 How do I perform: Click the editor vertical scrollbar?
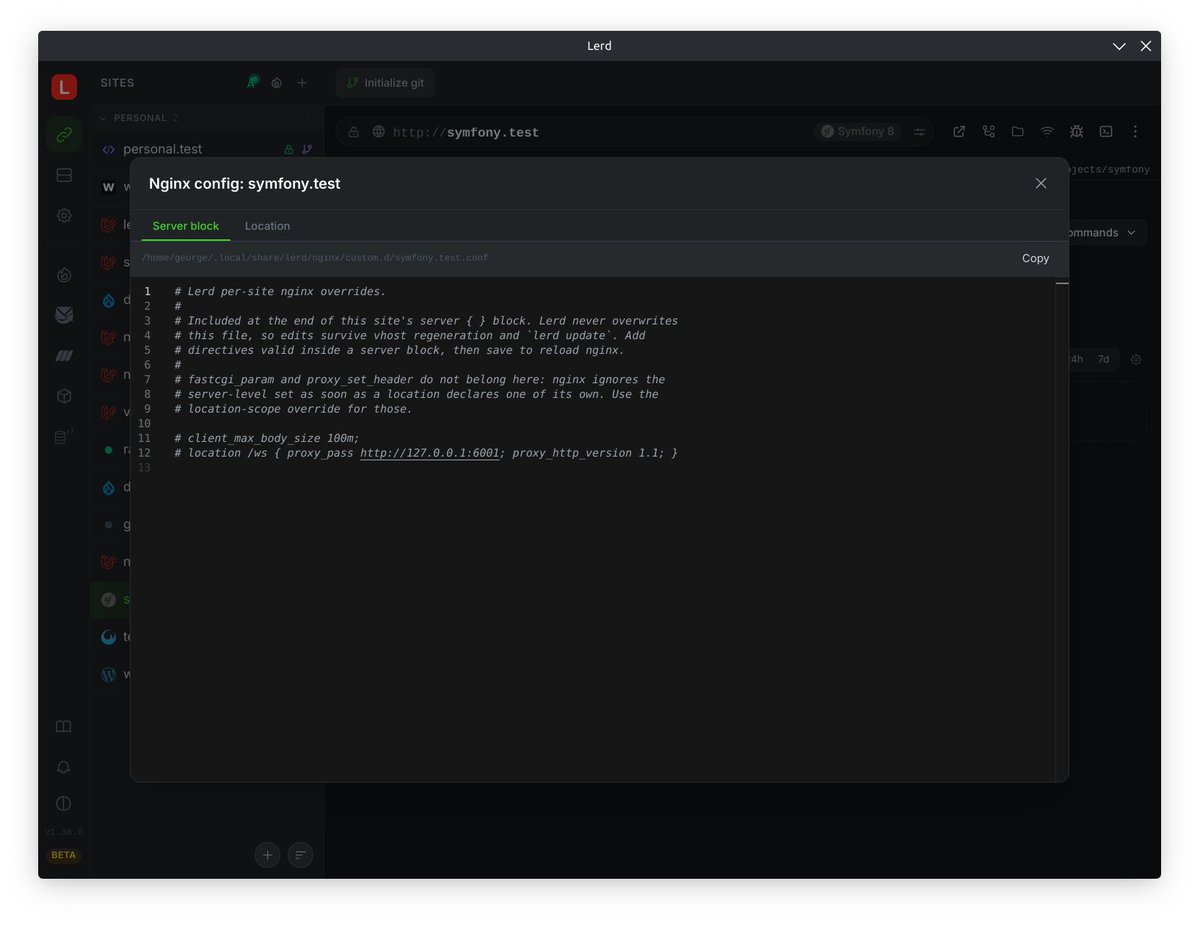1062,529
